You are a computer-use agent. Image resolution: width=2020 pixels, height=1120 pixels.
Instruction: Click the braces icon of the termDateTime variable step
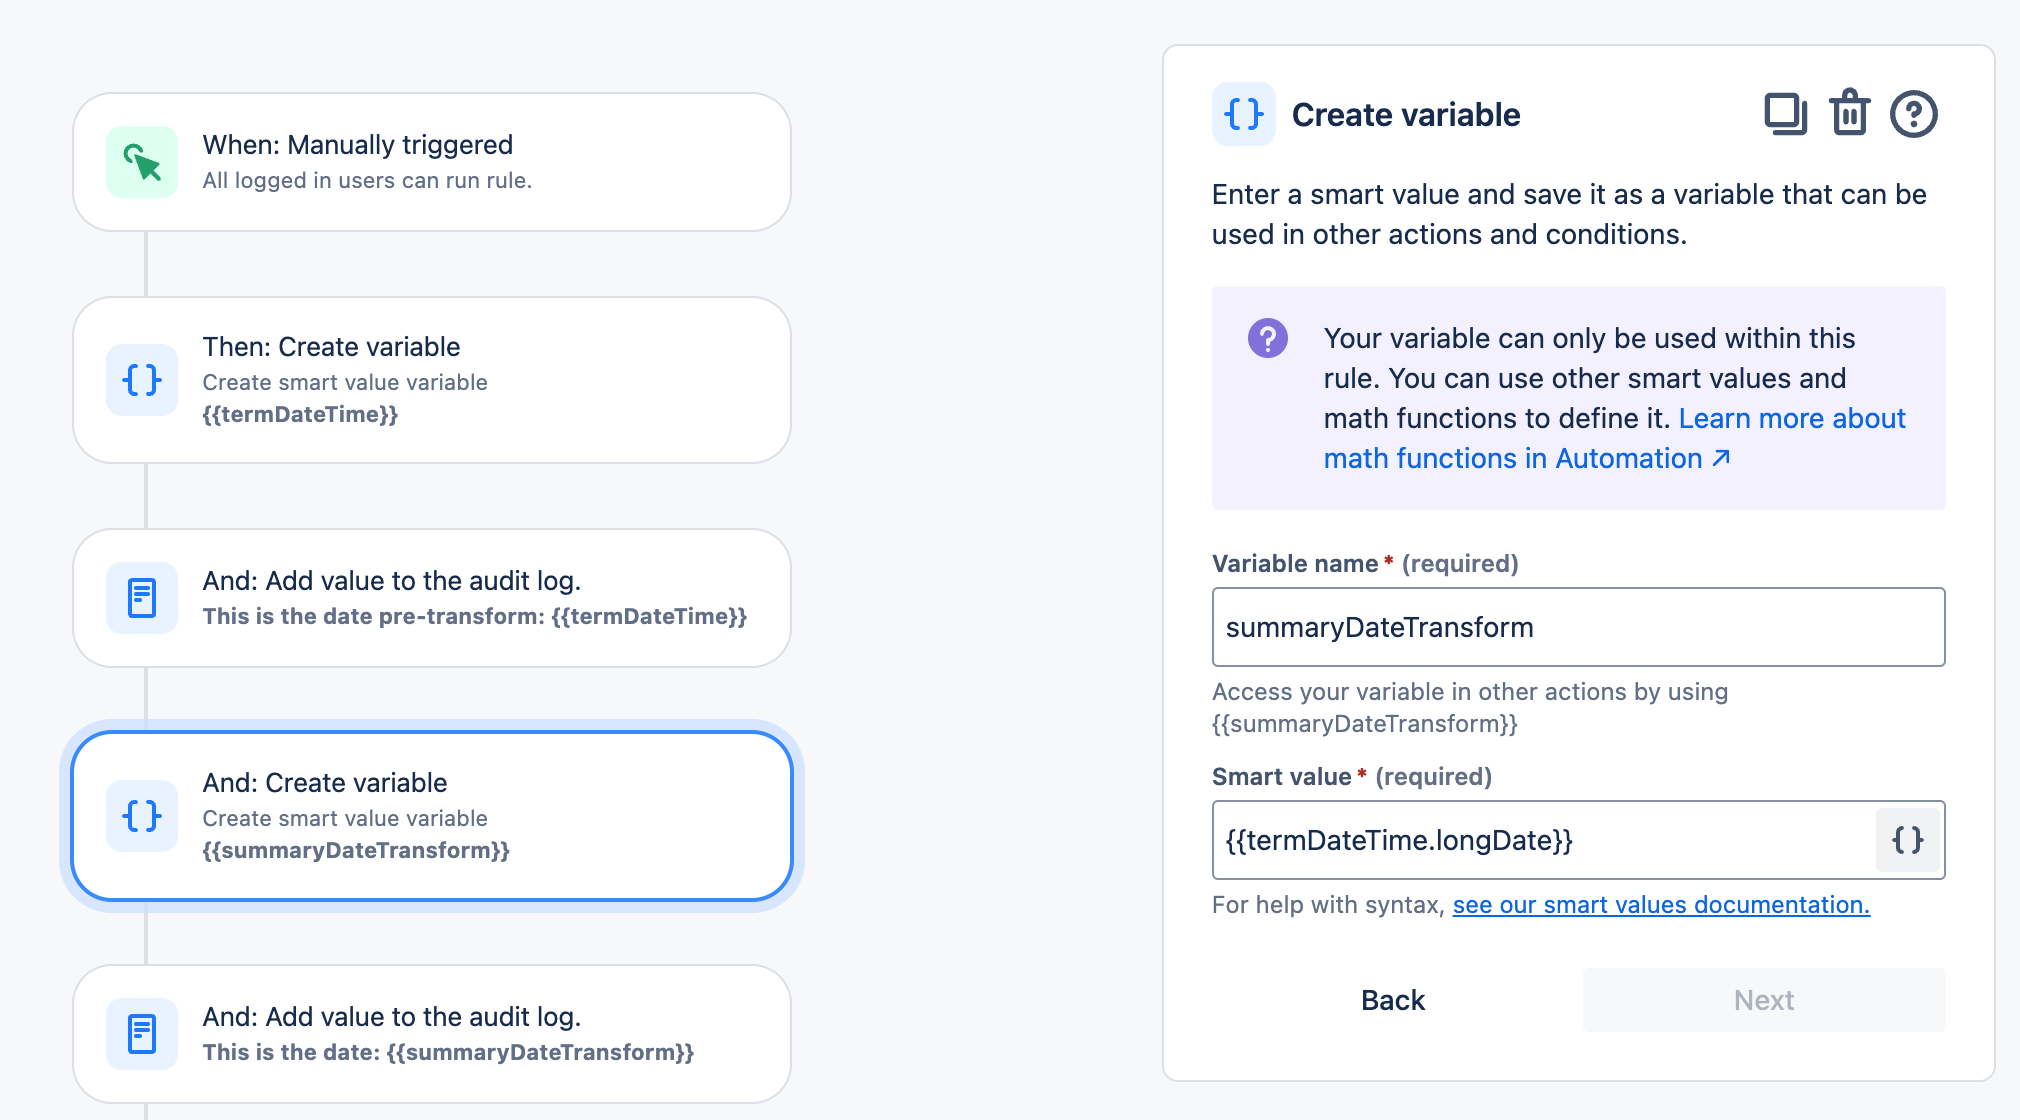[x=142, y=380]
